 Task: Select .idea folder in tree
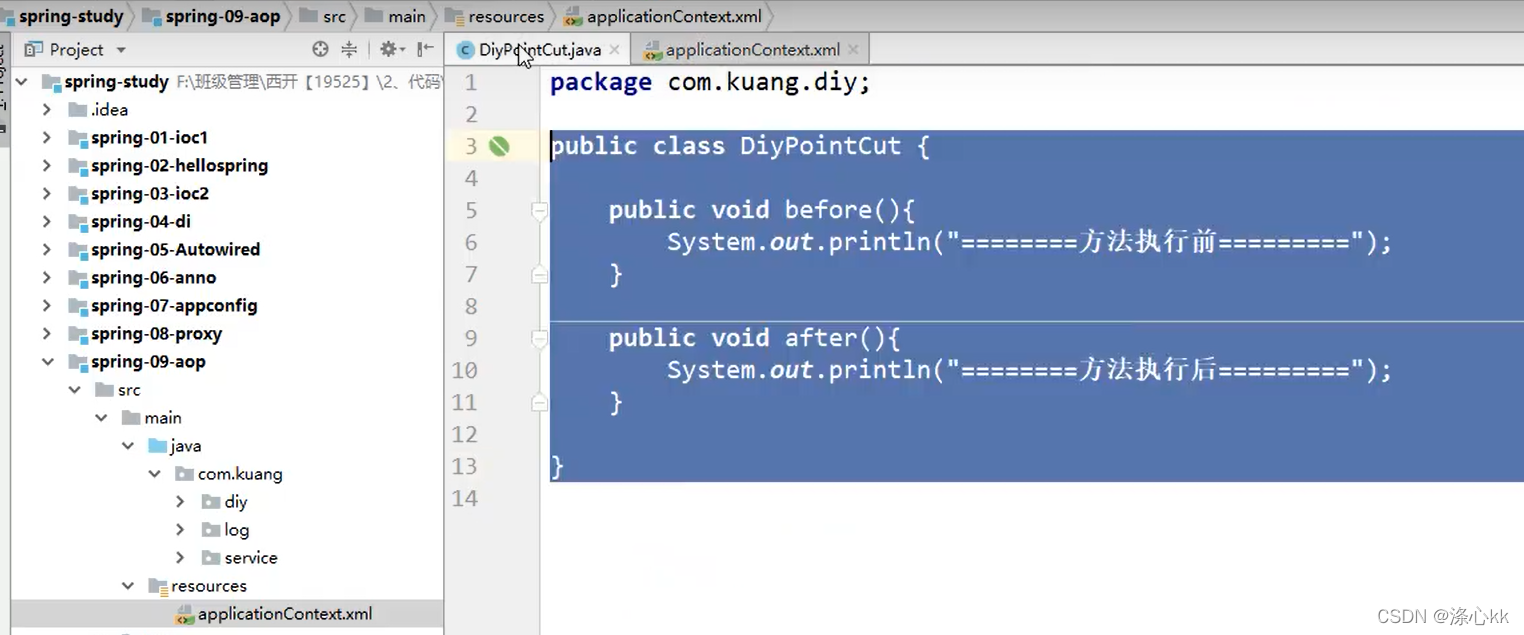coord(108,110)
